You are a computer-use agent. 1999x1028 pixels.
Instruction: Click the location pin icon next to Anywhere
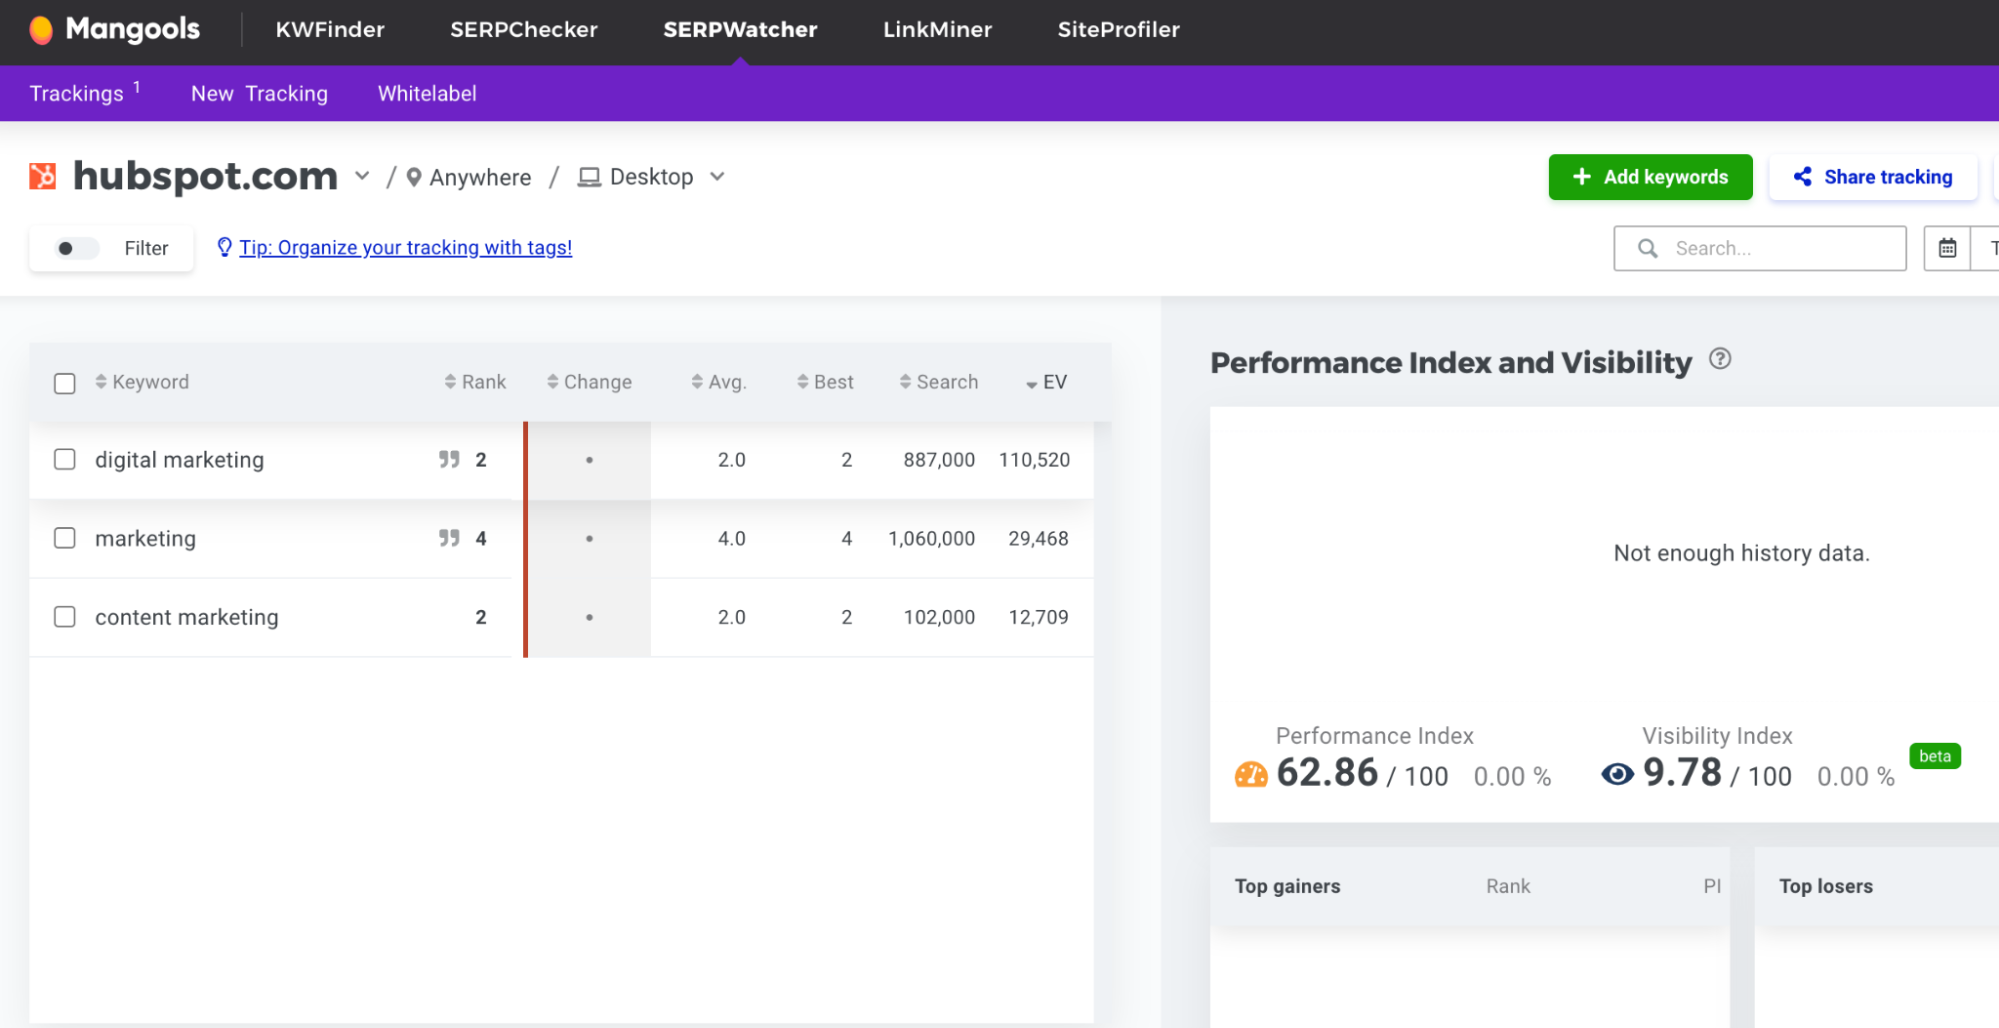pyautogui.click(x=414, y=177)
